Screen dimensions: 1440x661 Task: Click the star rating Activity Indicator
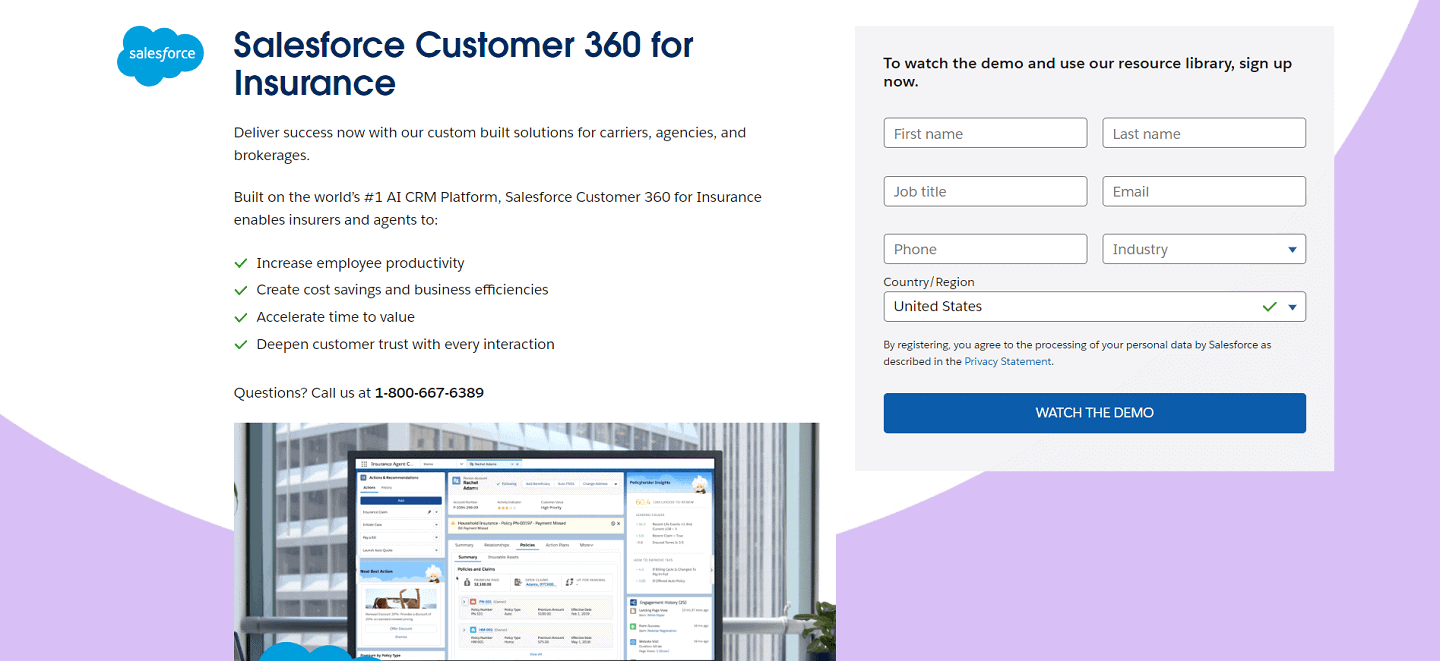[x=507, y=508]
